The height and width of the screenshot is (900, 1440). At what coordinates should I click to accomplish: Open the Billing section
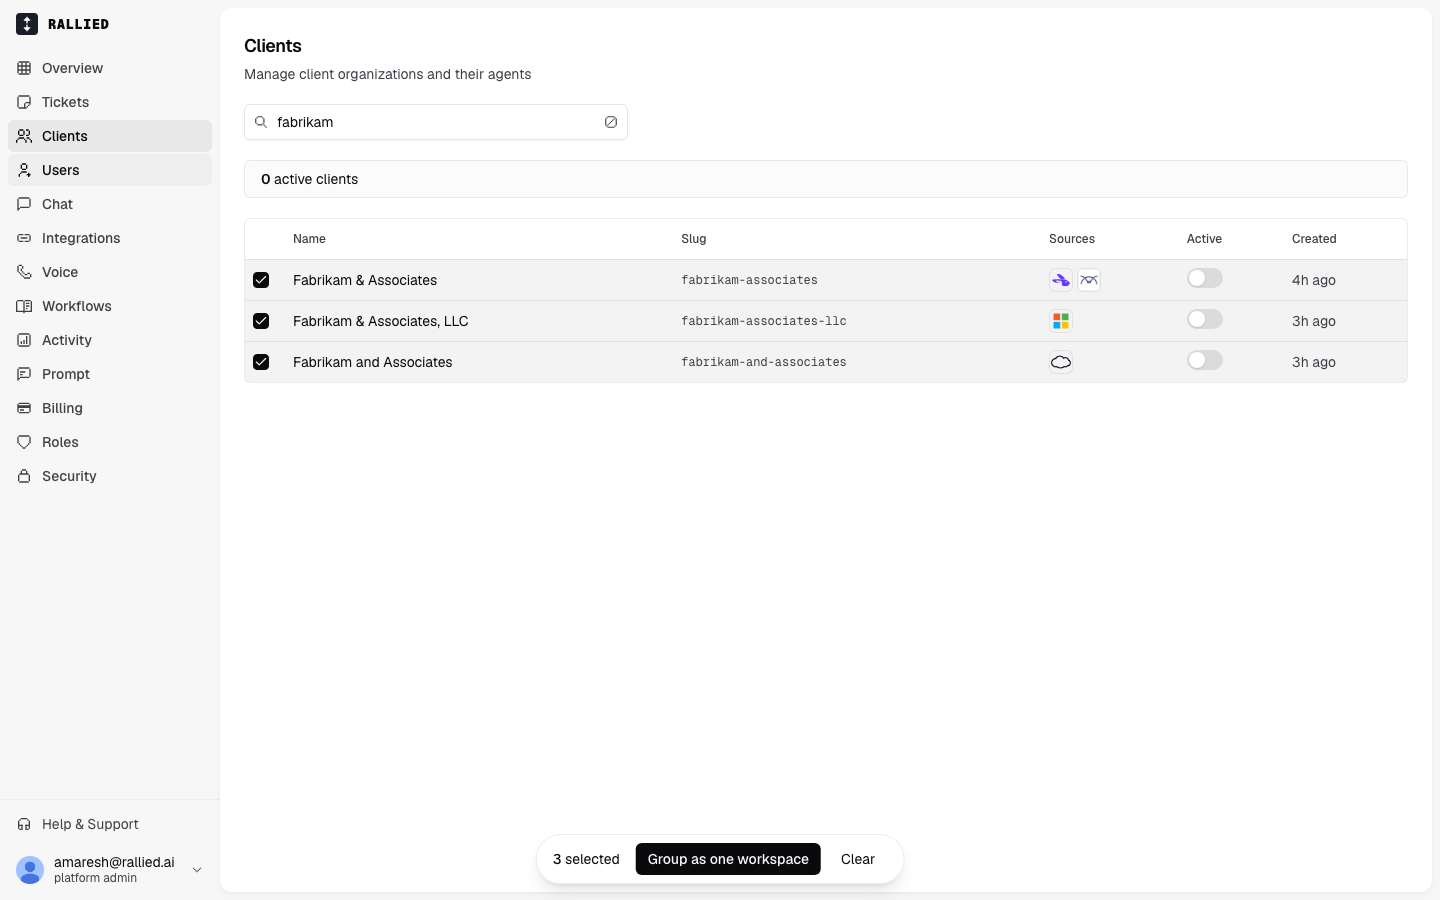click(110, 408)
